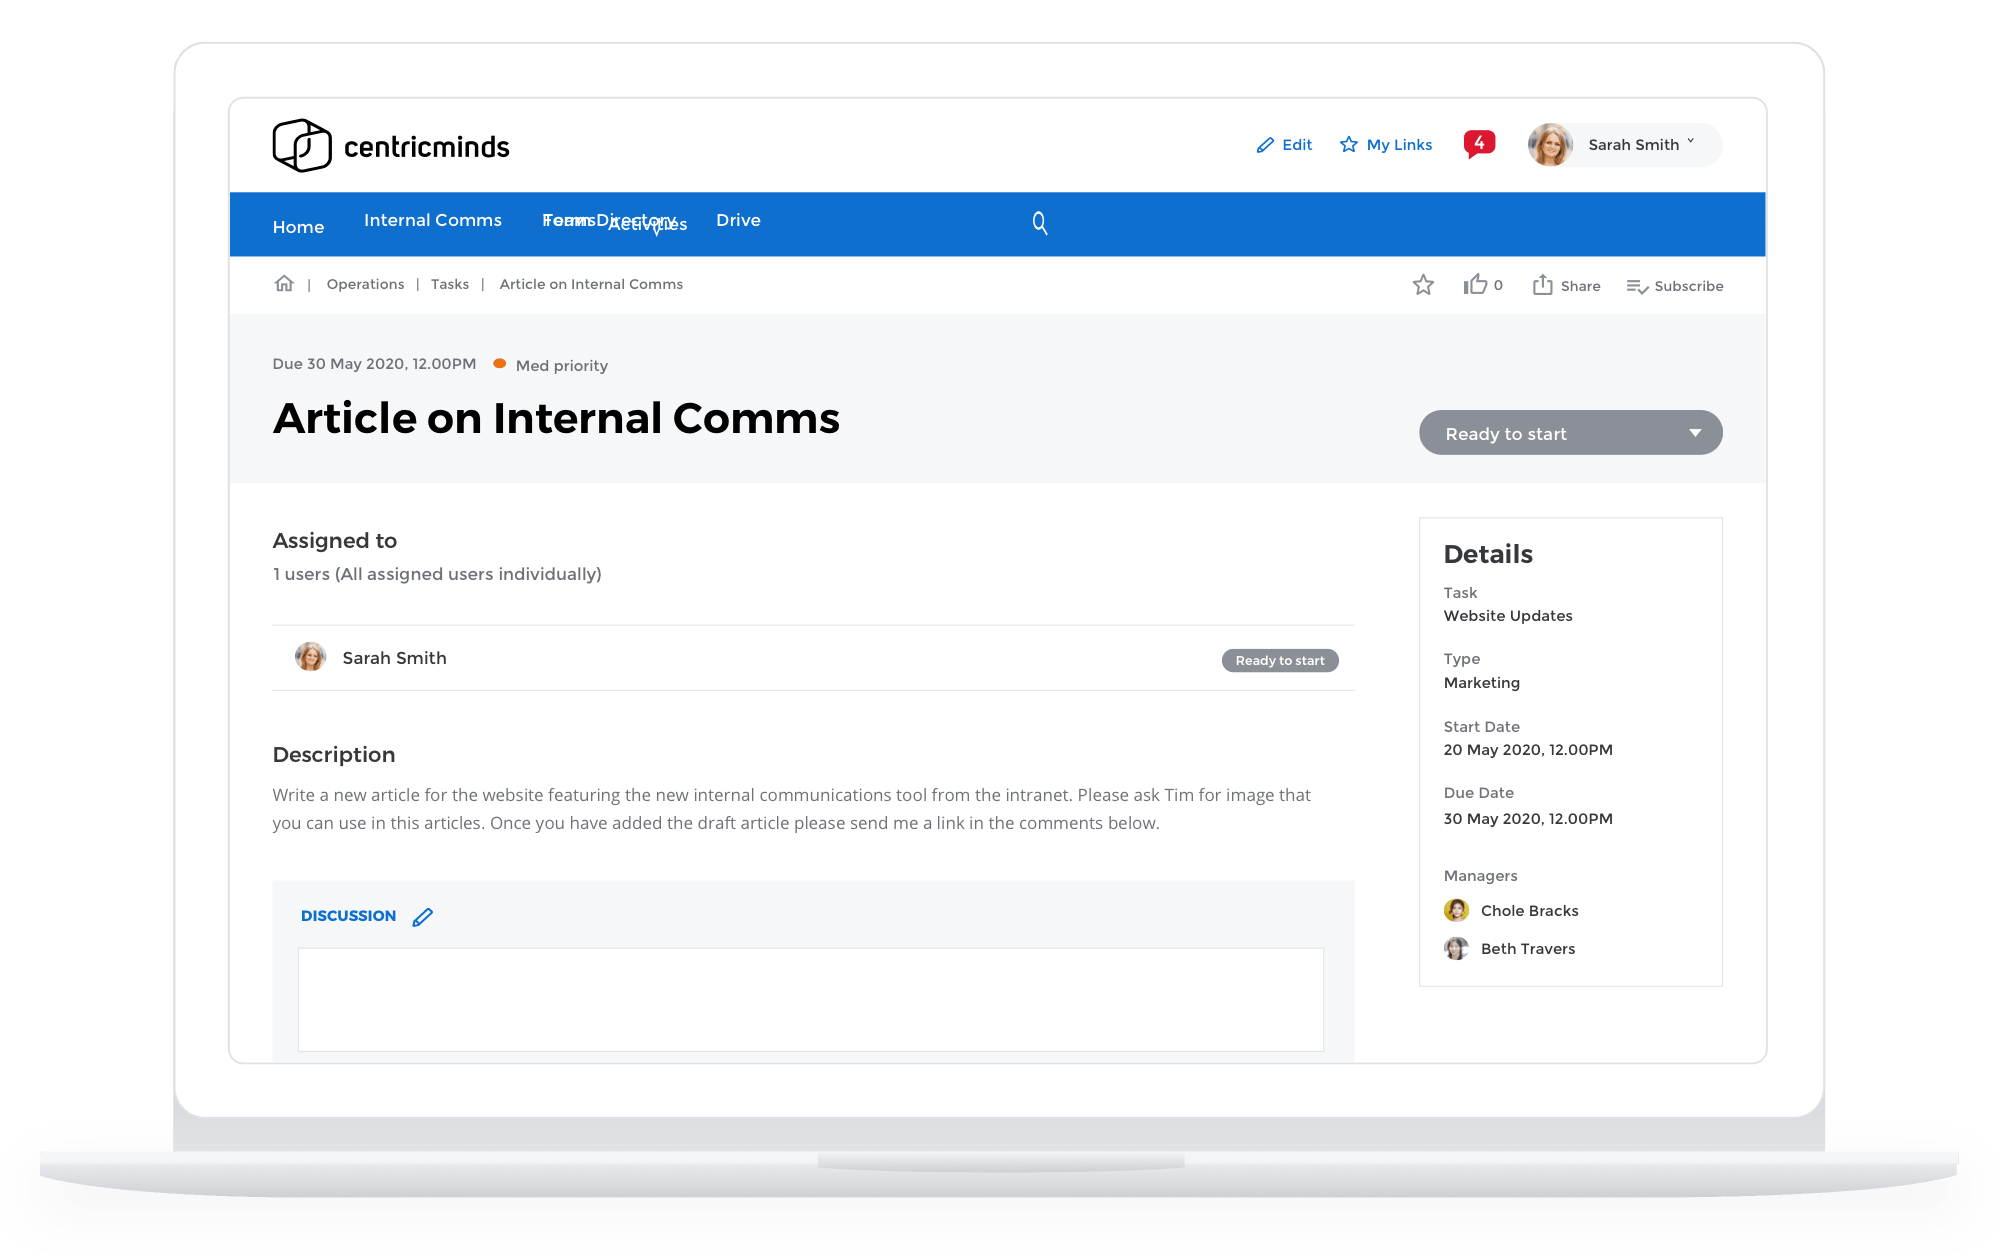Click the centricminds logo icon

click(302, 146)
